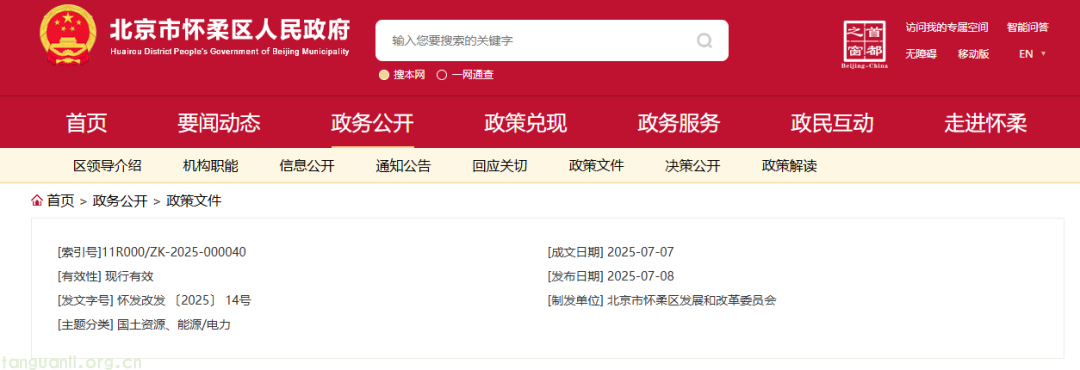Viewport: 1080px width, 370px height.
Task: Click publish date 2025-07-08
Action: coord(641,276)
